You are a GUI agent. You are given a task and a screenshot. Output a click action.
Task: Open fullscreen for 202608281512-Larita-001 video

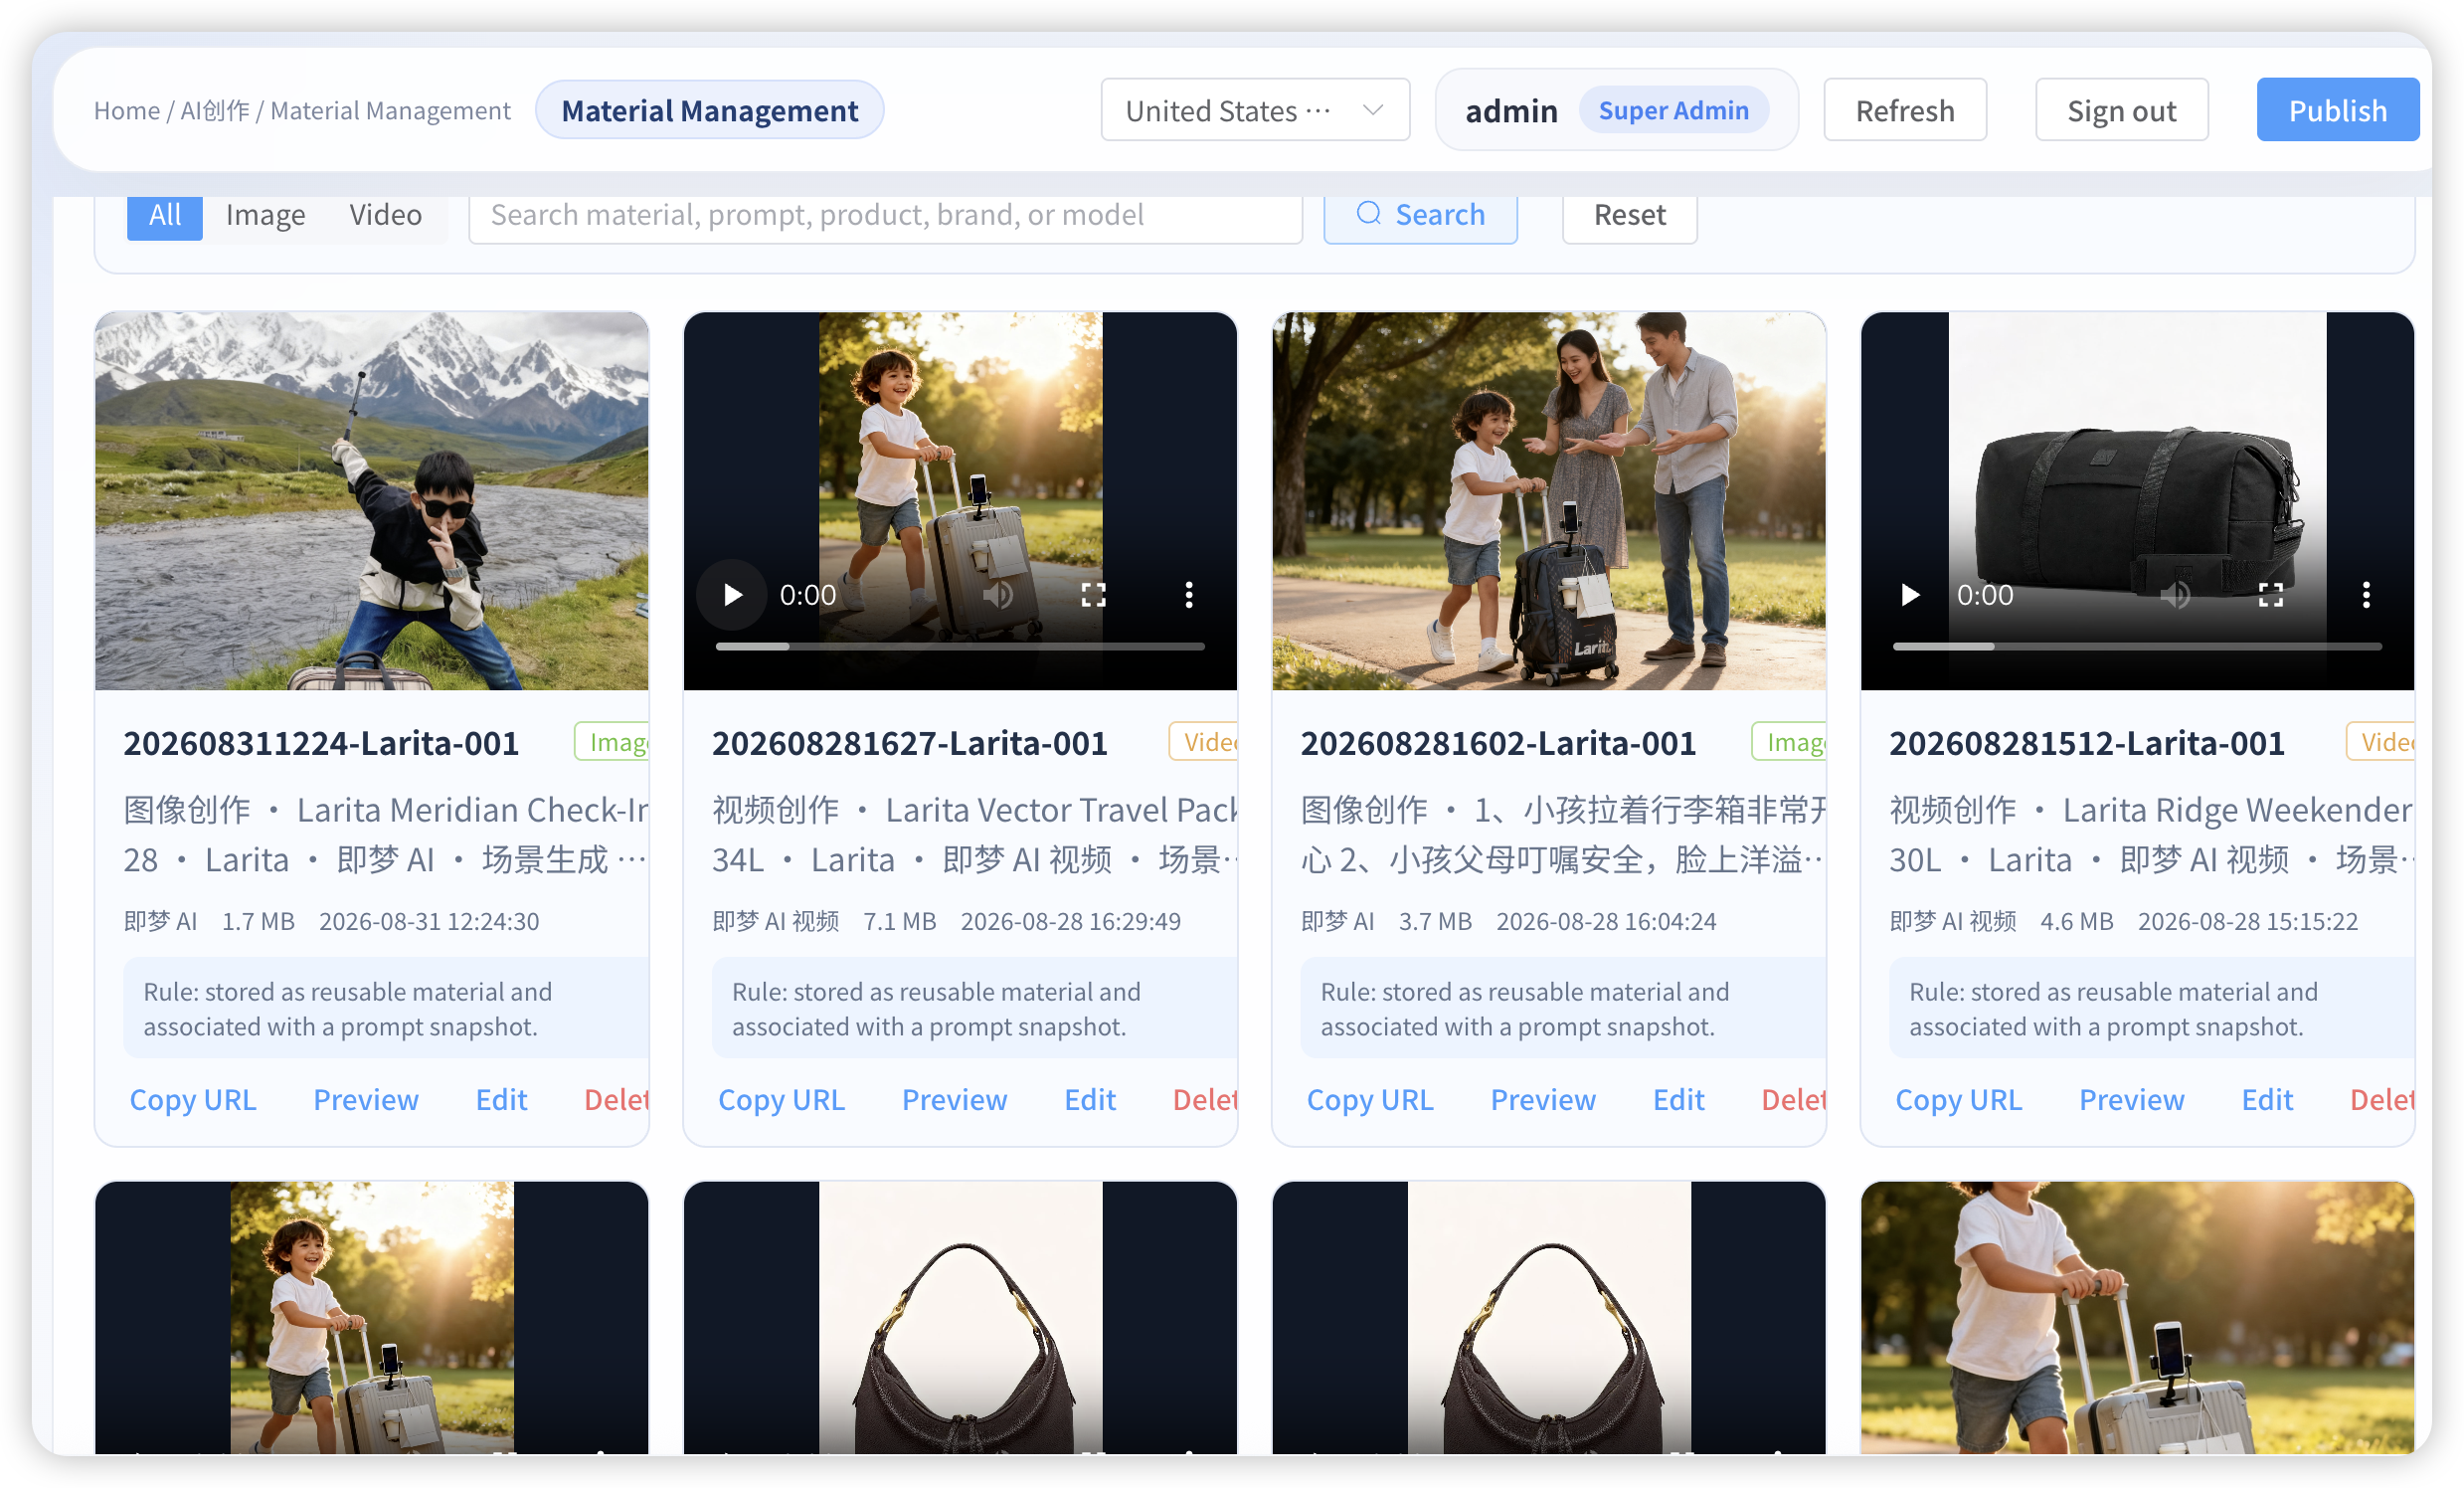pyautogui.click(x=2270, y=595)
